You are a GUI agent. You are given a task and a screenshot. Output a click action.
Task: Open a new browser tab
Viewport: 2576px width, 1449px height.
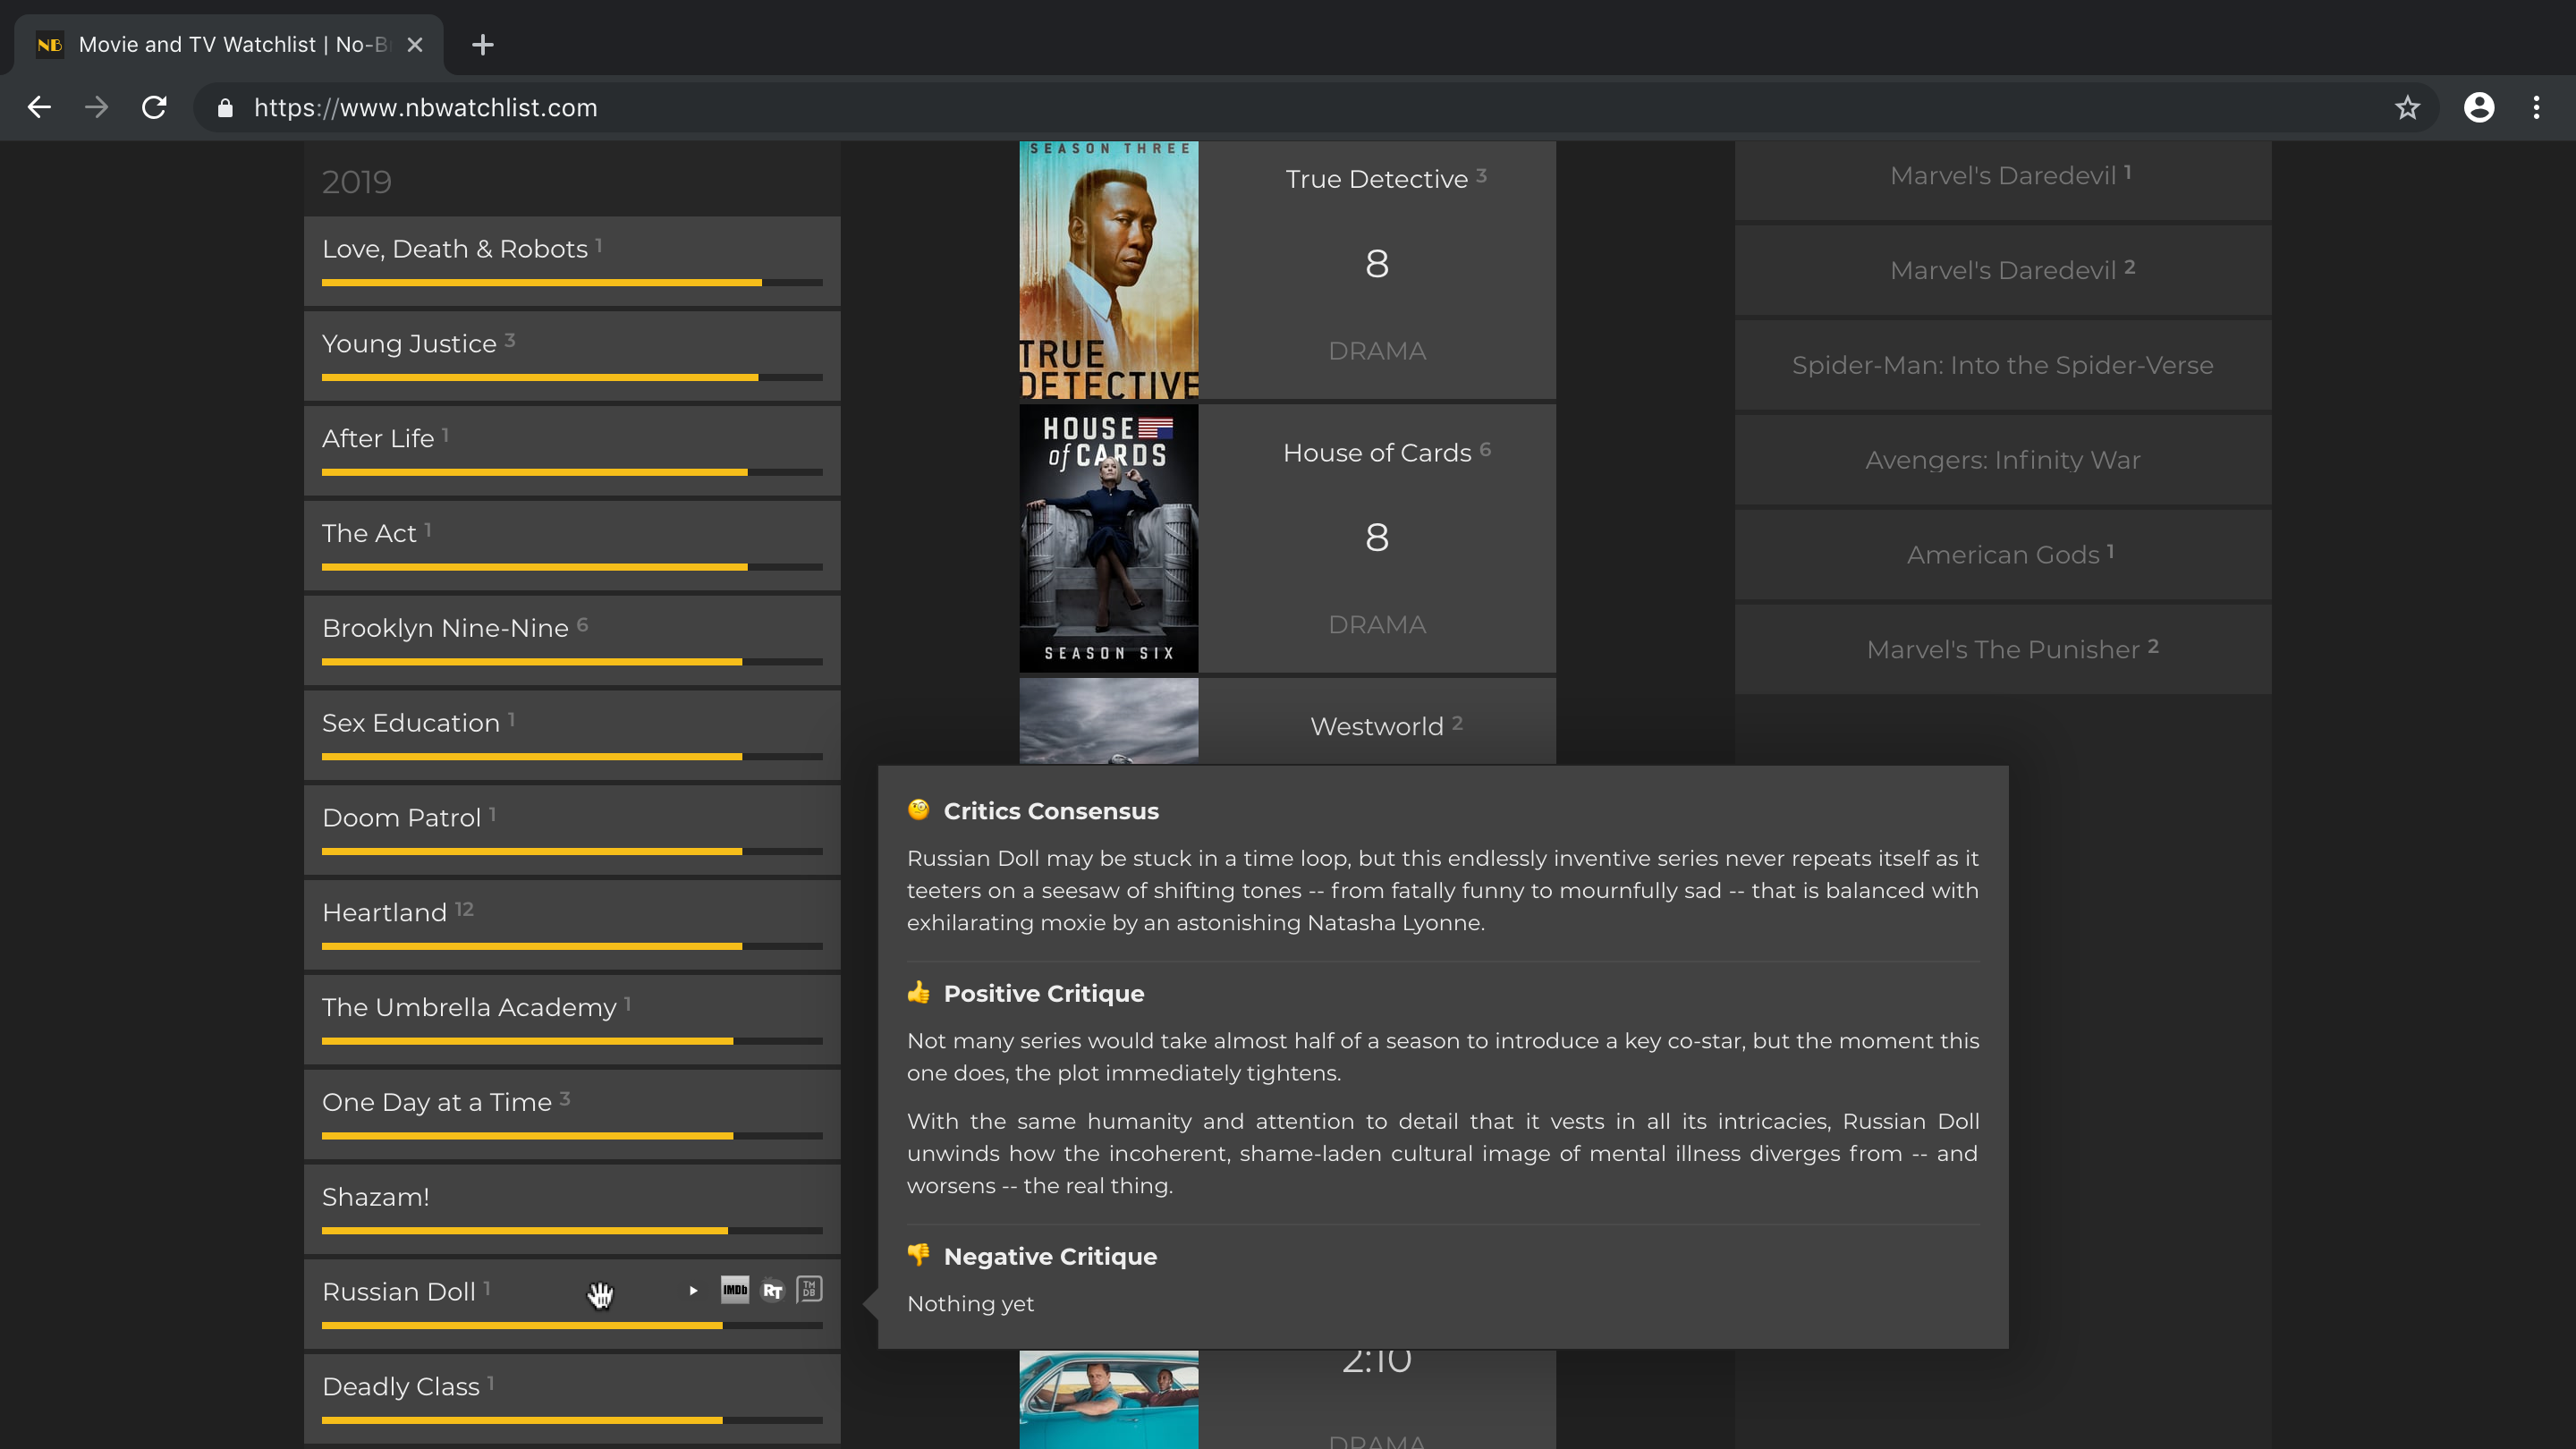(483, 44)
